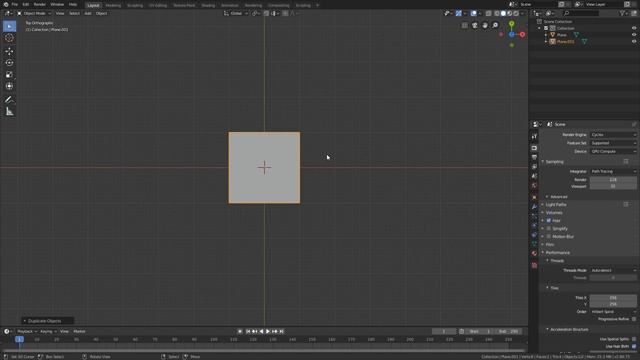The width and height of the screenshot is (640, 360).
Task: Toggle Use Hair BVH checkbox
Action: point(634,347)
